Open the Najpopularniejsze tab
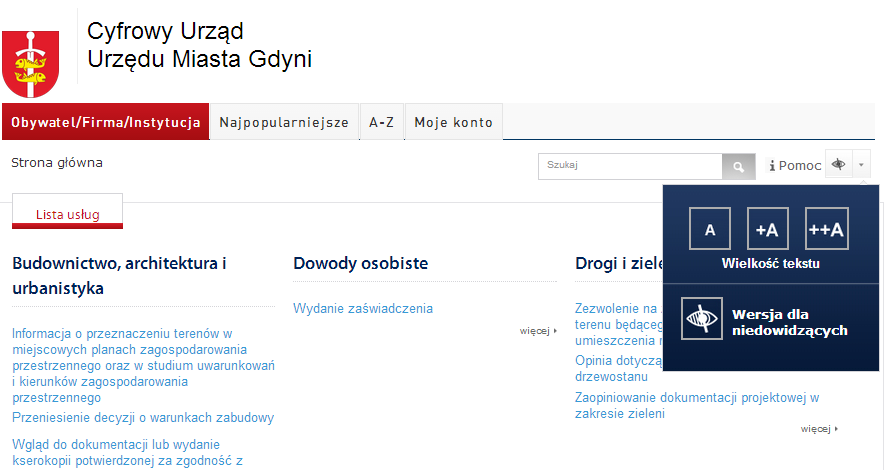Viewport: 893px width, 470px height. coord(284,123)
